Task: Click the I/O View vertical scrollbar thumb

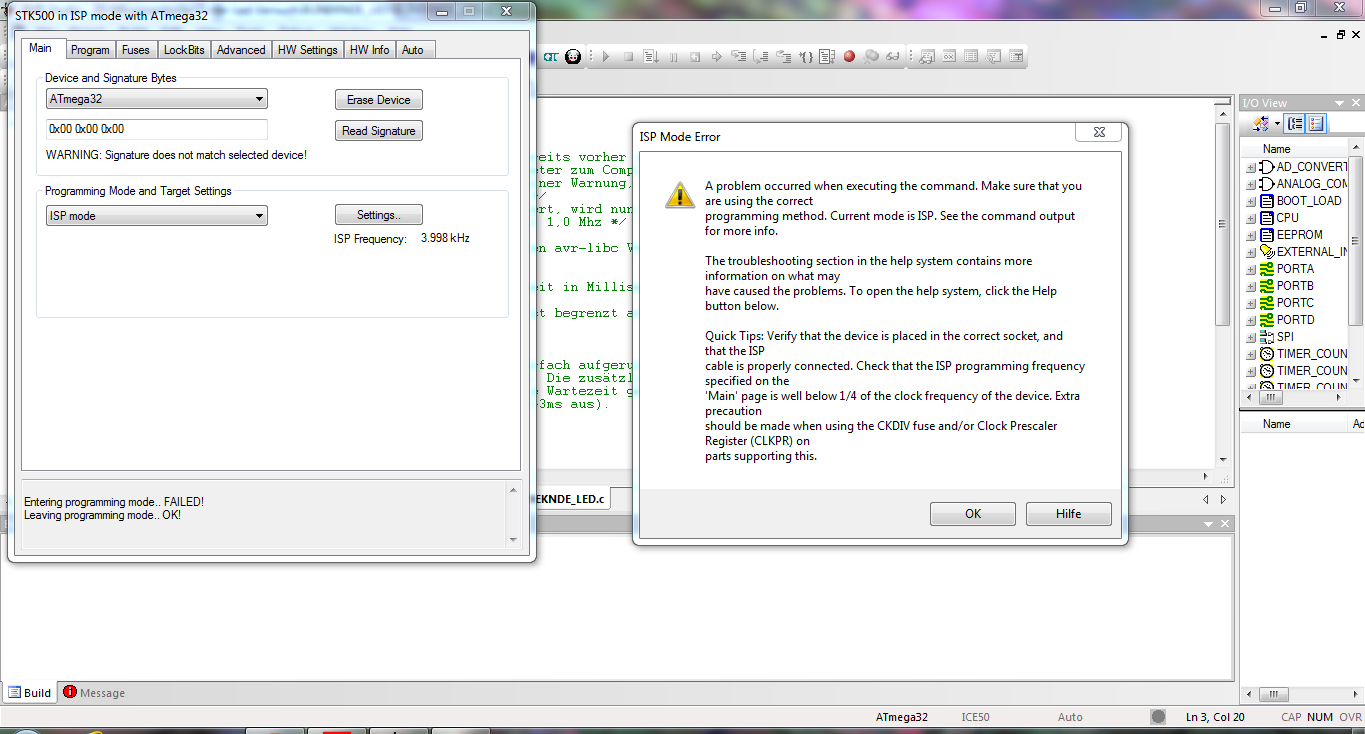Action: (1357, 240)
